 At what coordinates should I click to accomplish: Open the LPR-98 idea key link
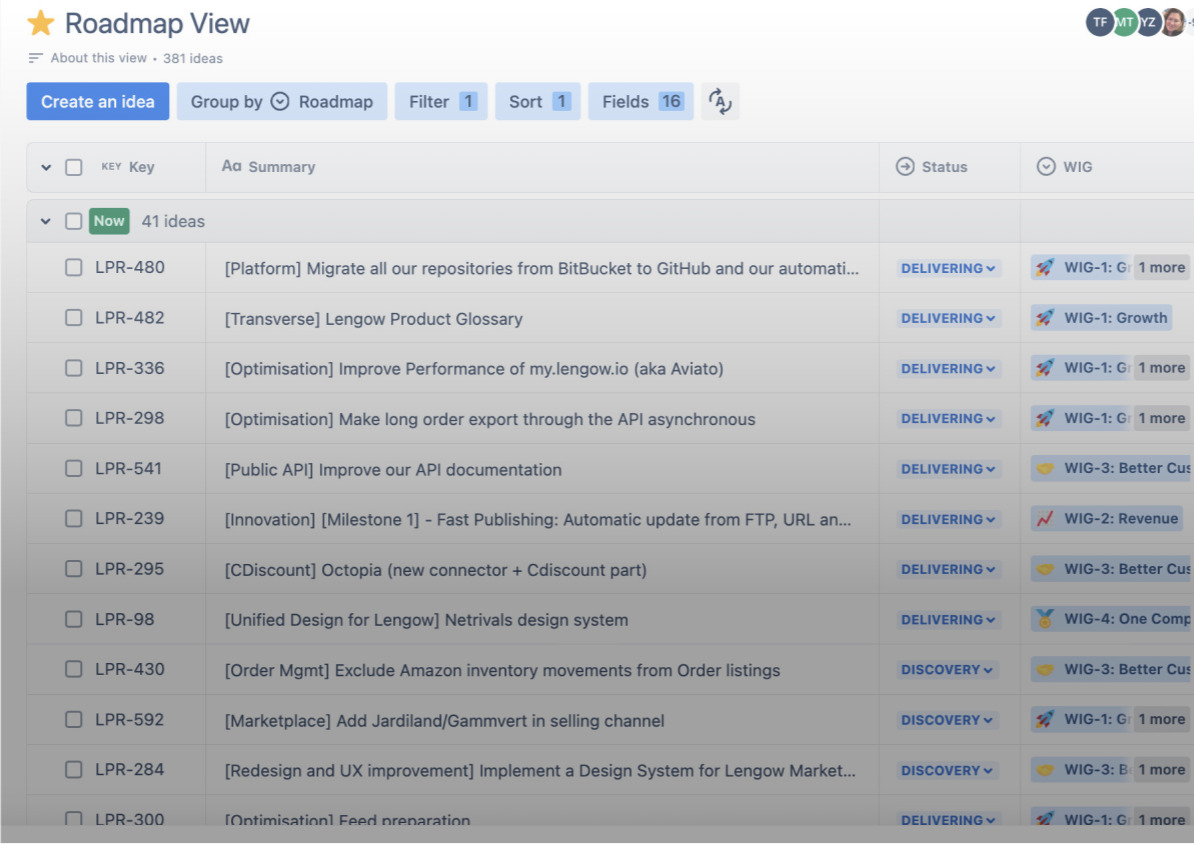[x=125, y=619]
